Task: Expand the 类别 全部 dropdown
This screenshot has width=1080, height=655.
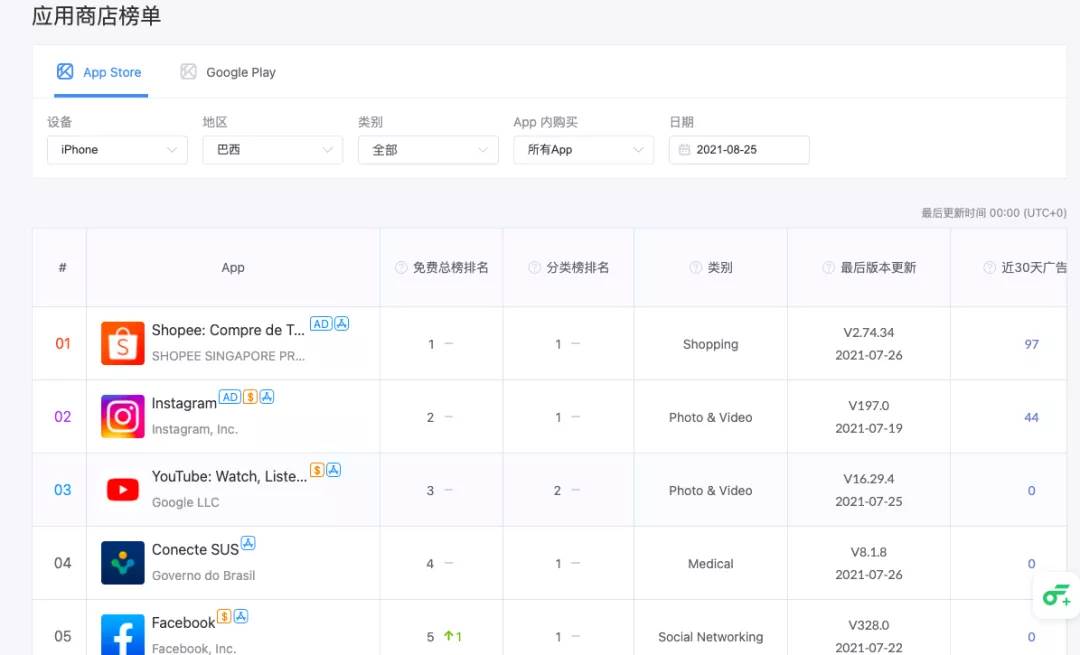Action: [x=428, y=149]
